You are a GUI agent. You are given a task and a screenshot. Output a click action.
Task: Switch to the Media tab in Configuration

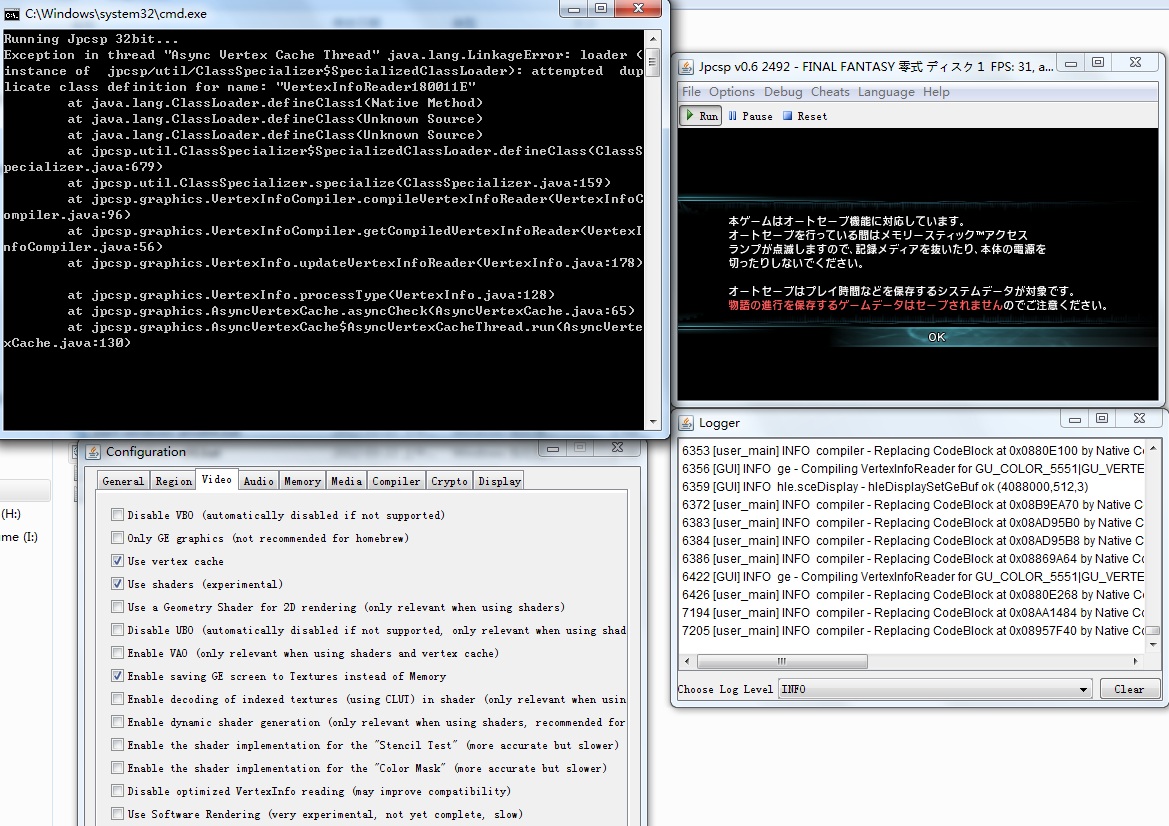pos(347,481)
